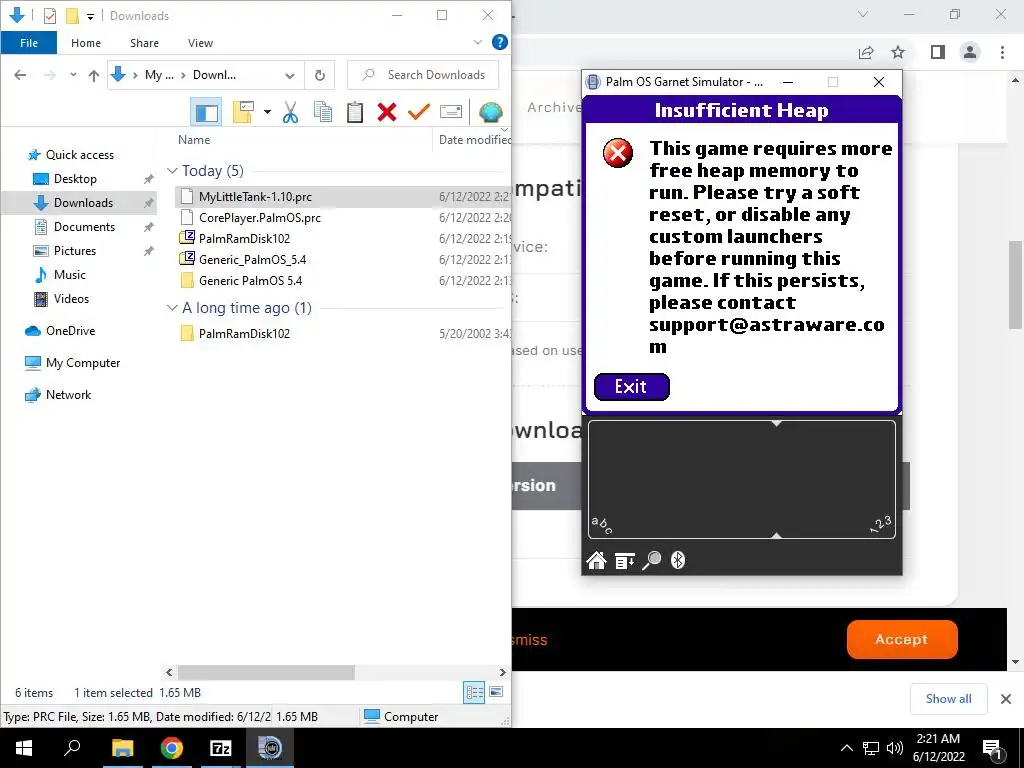Open Explorer help question mark icon
The height and width of the screenshot is (768, 1024).
click(x=500, y=42)
